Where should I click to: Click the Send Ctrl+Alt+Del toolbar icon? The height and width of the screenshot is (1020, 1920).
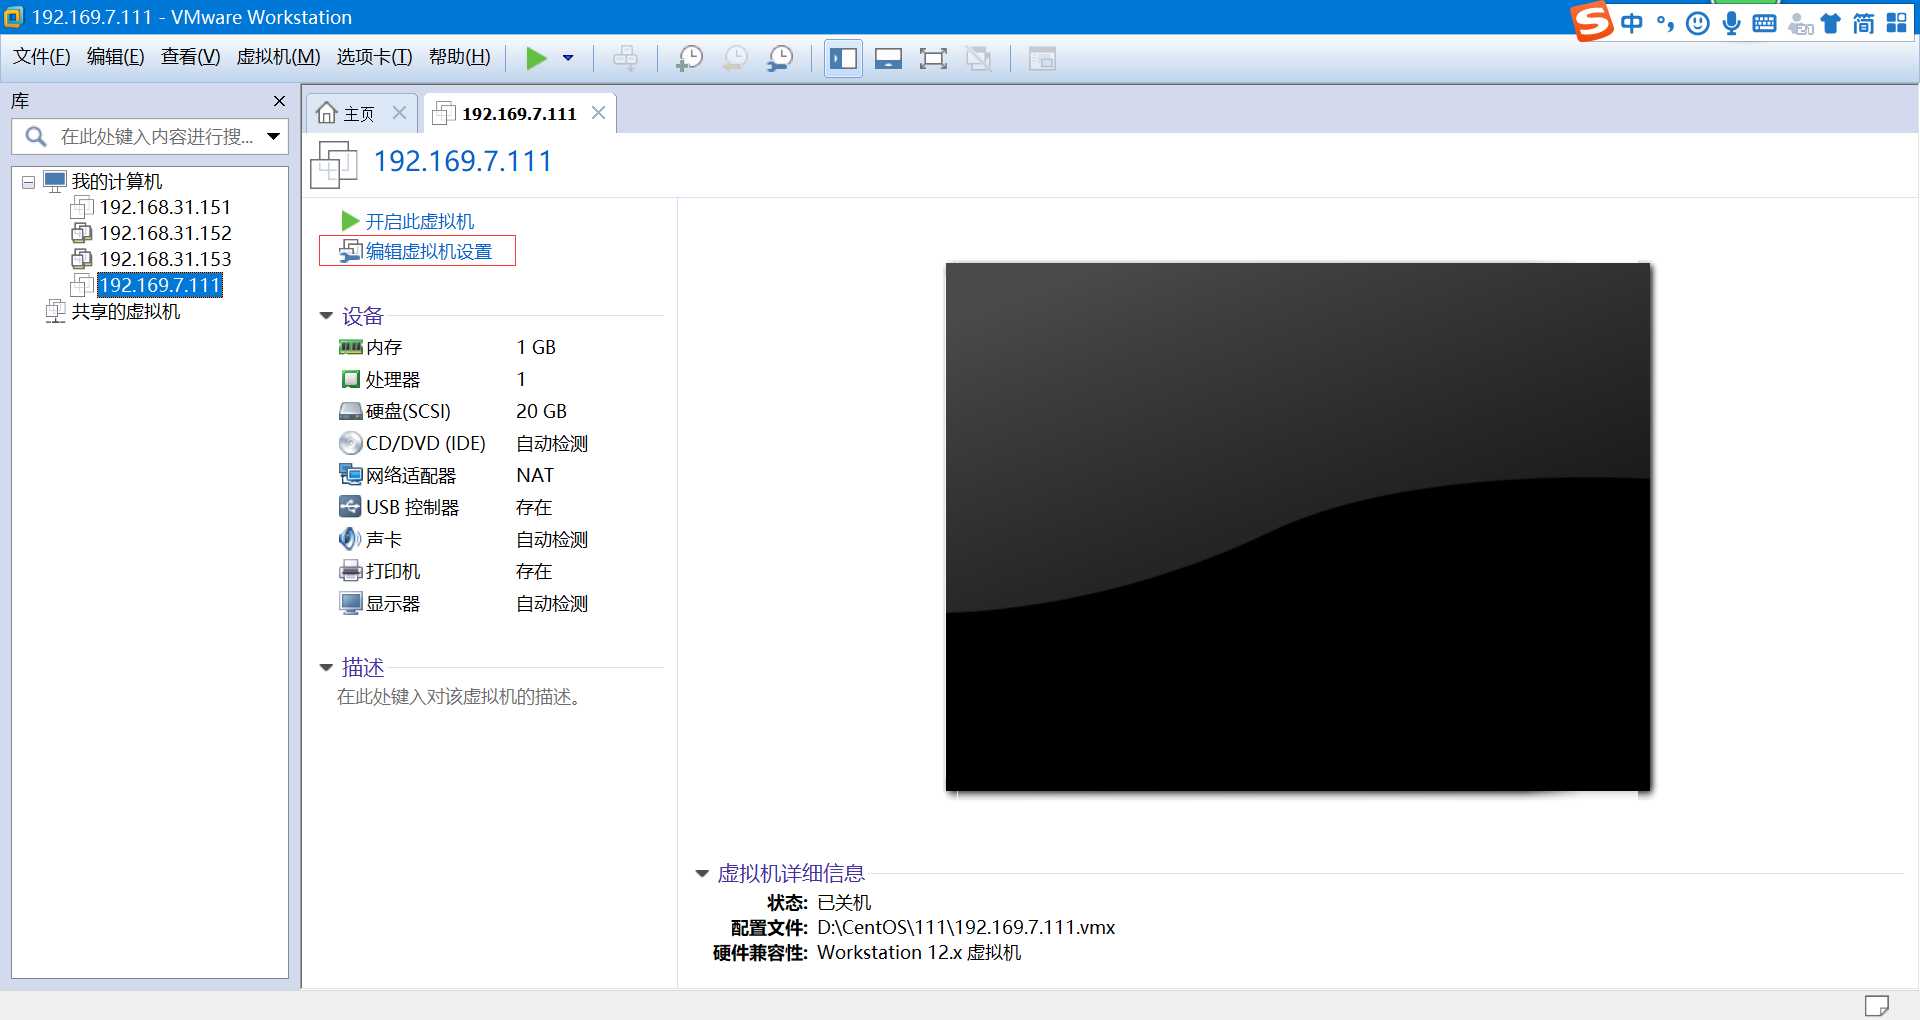pyautogui.click(x=625, y=58)
